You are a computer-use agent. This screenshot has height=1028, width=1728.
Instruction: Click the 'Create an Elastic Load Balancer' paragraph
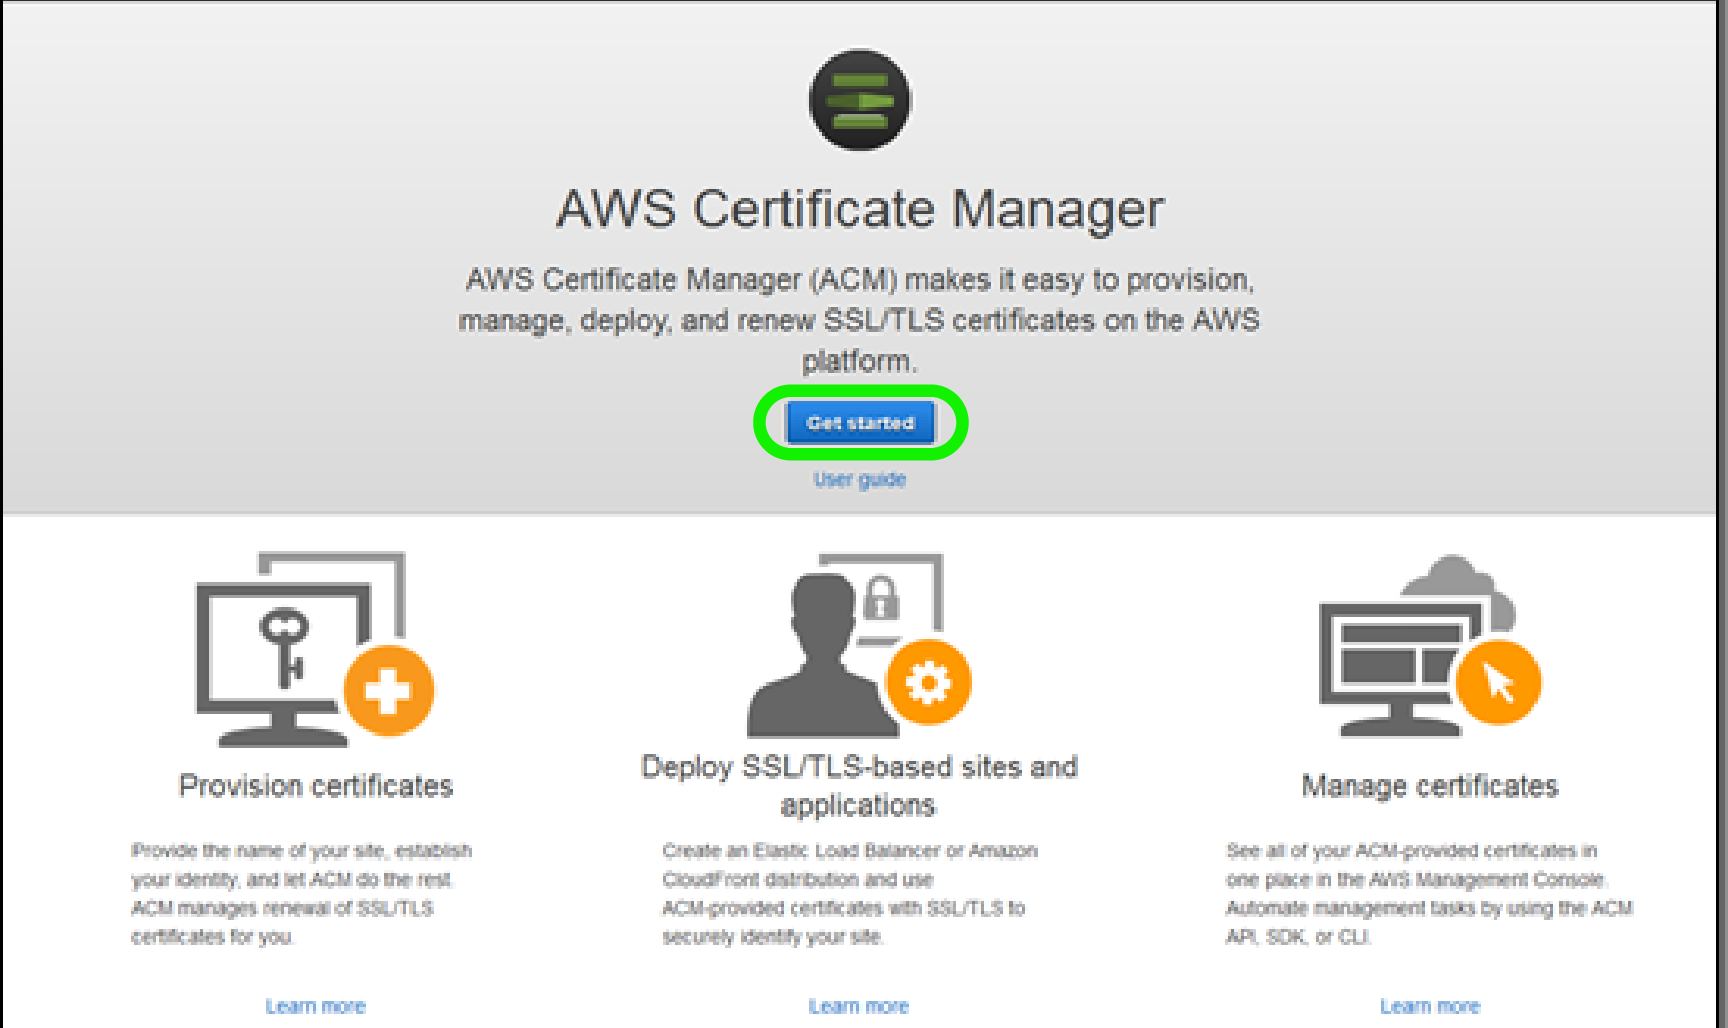pyautogui.click(x=850, y=893)
